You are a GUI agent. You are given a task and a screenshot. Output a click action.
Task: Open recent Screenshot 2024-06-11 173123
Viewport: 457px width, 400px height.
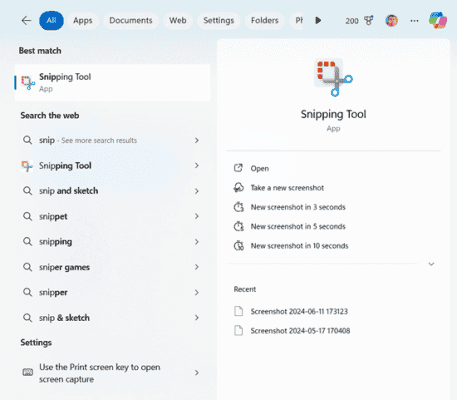tap(299, 311)
